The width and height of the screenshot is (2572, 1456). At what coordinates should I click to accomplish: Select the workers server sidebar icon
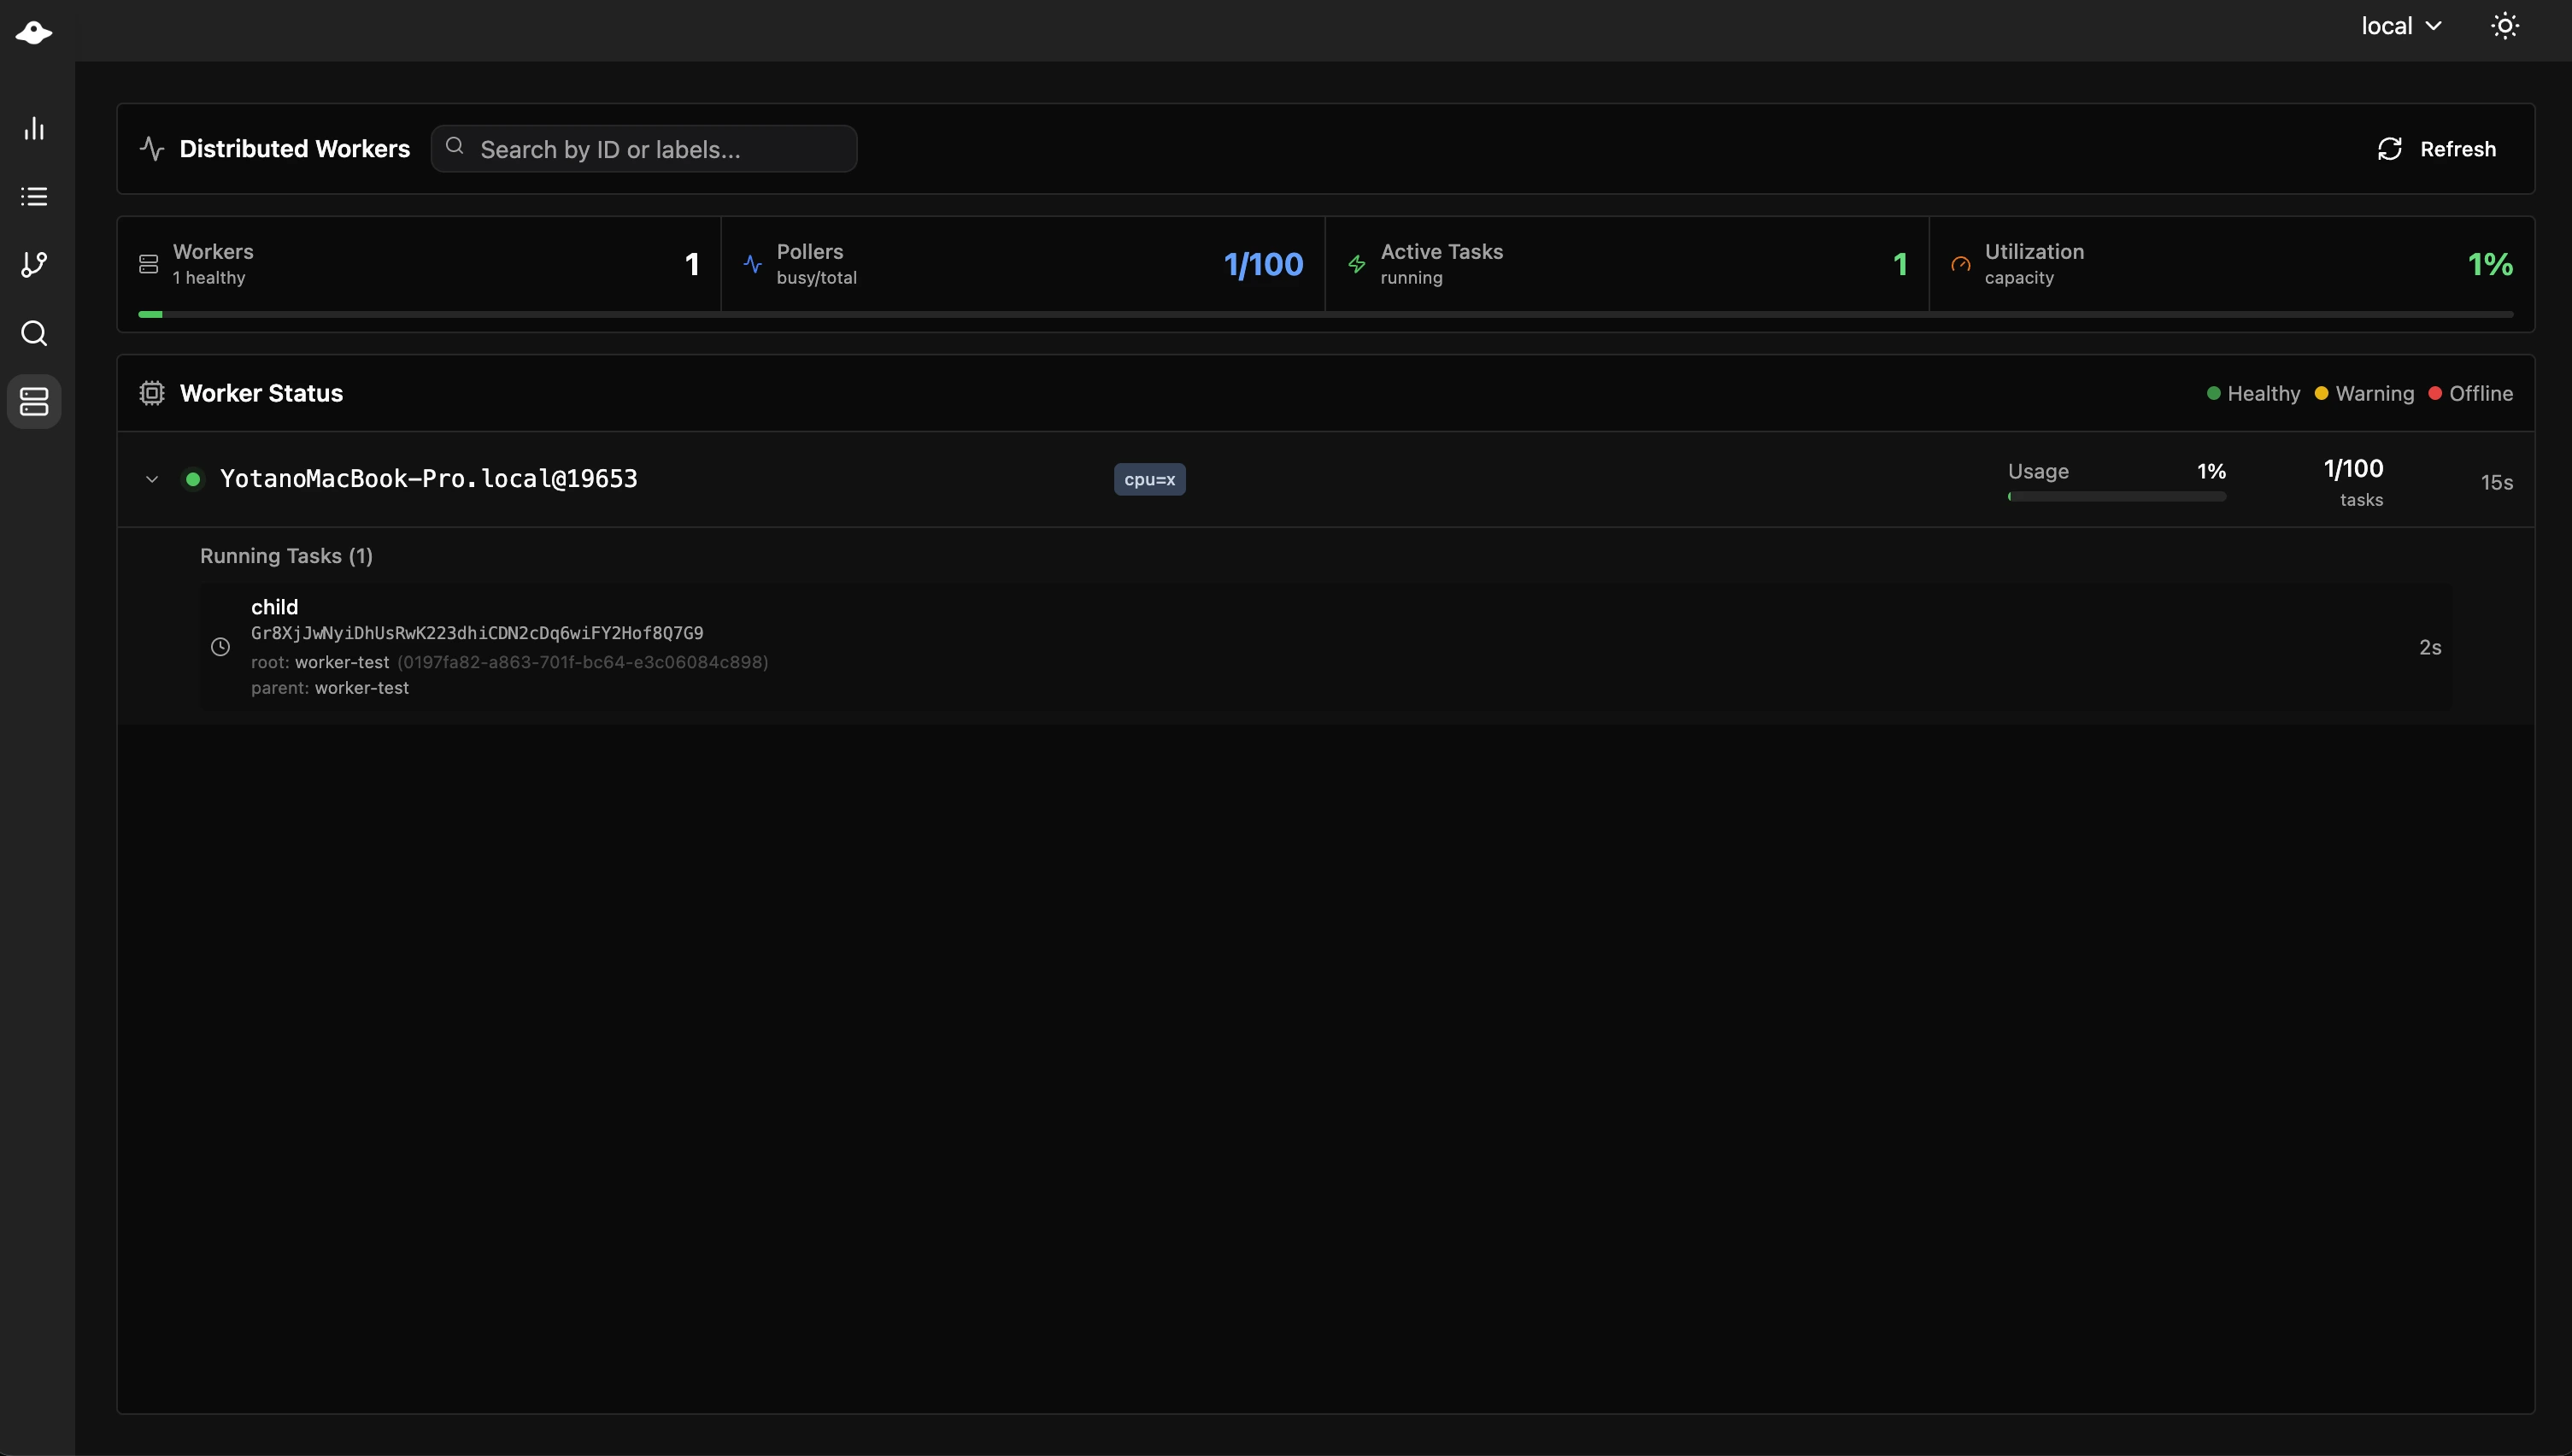pyautogui.click(x=34, y=401)
